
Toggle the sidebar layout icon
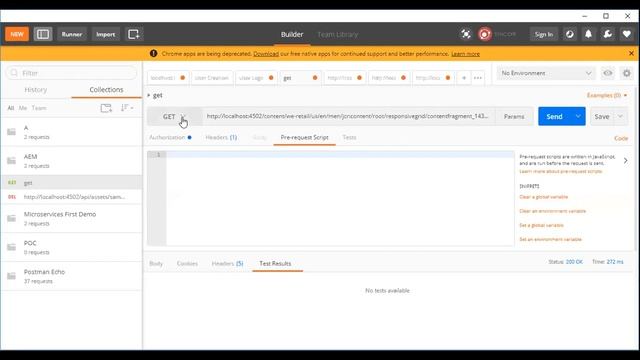coord(43,34)
